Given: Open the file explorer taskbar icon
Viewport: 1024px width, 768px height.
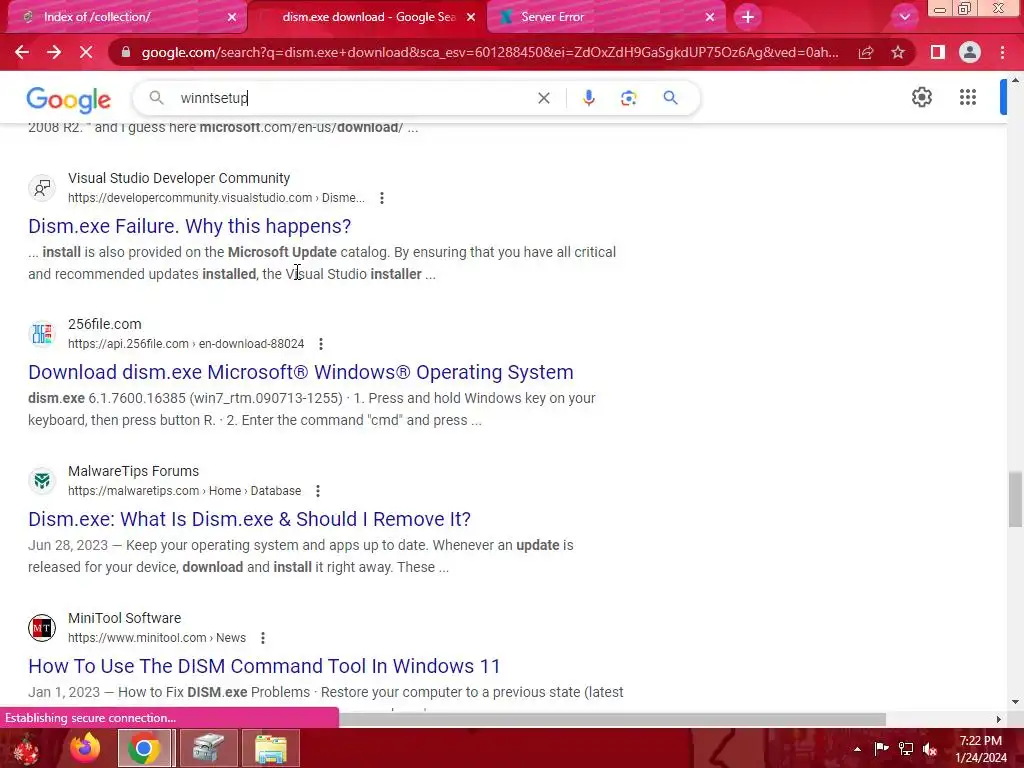Looking at the screenshot, I should [x=270, y=748].
